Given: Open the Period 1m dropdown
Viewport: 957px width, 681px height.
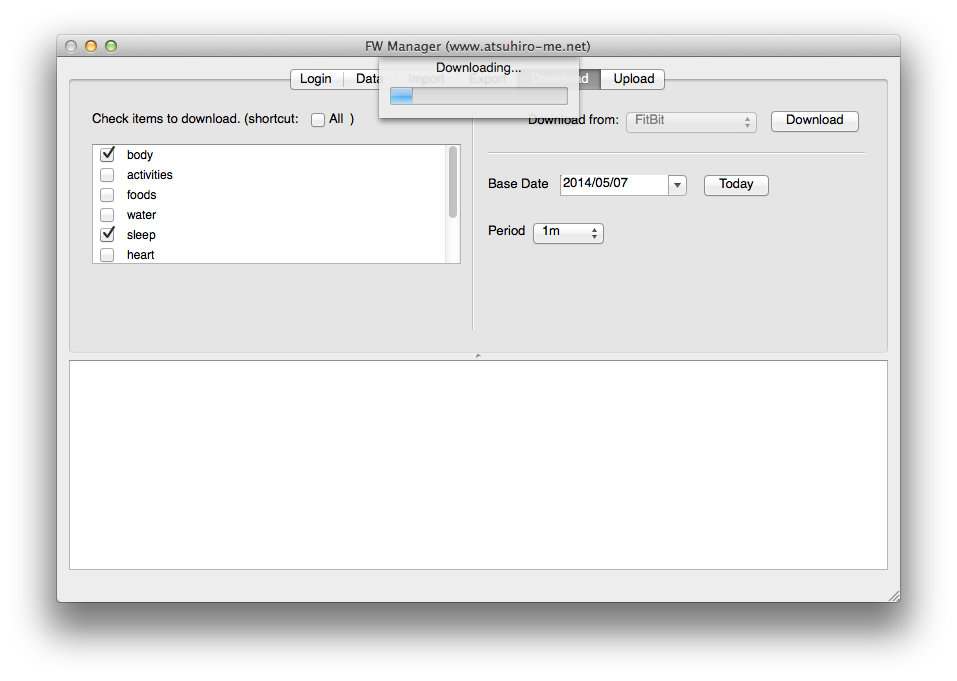Looking at the screenshot, I should pos(568,232).
